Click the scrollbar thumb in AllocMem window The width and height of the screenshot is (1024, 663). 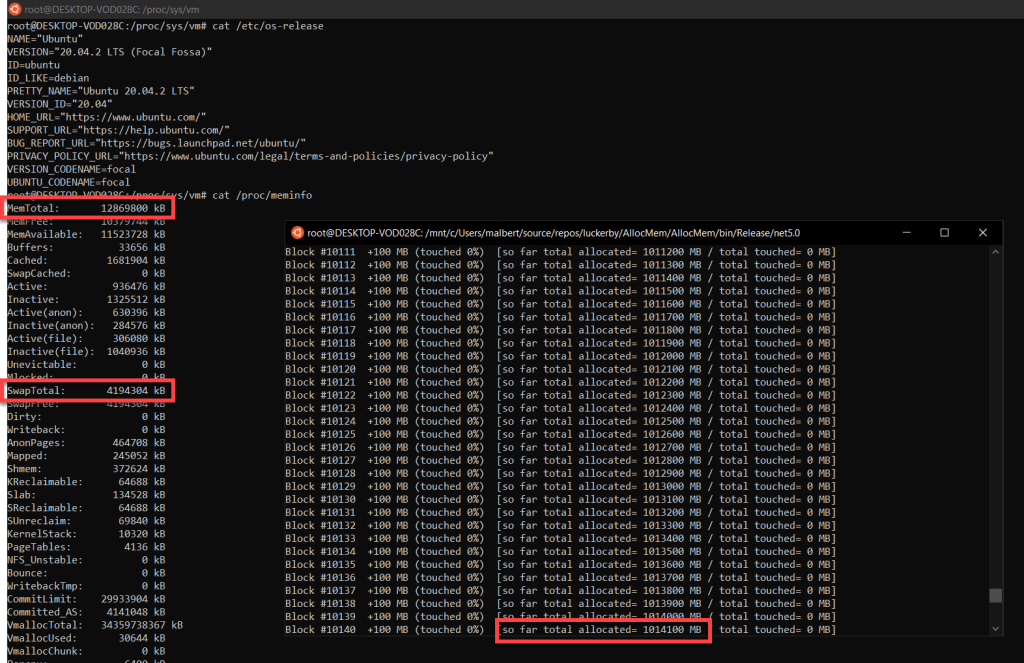click(995, 596)
